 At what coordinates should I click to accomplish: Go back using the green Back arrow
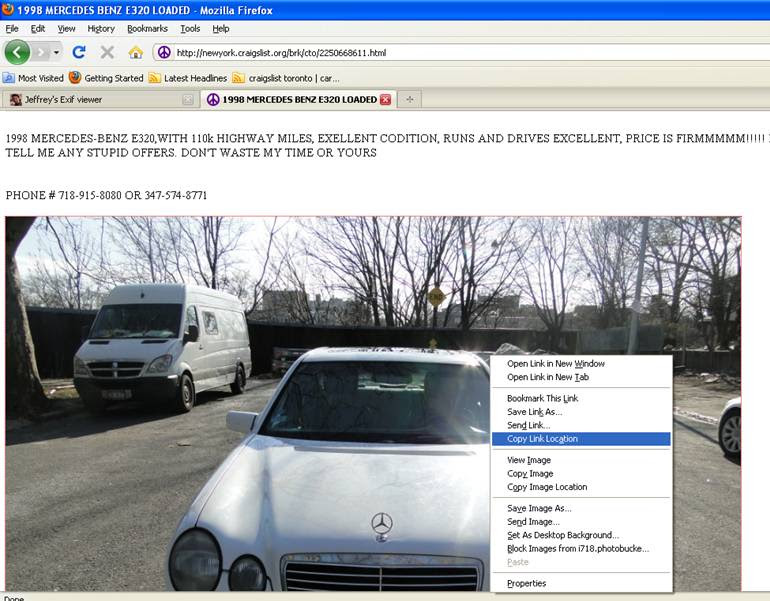coord(17,52)
